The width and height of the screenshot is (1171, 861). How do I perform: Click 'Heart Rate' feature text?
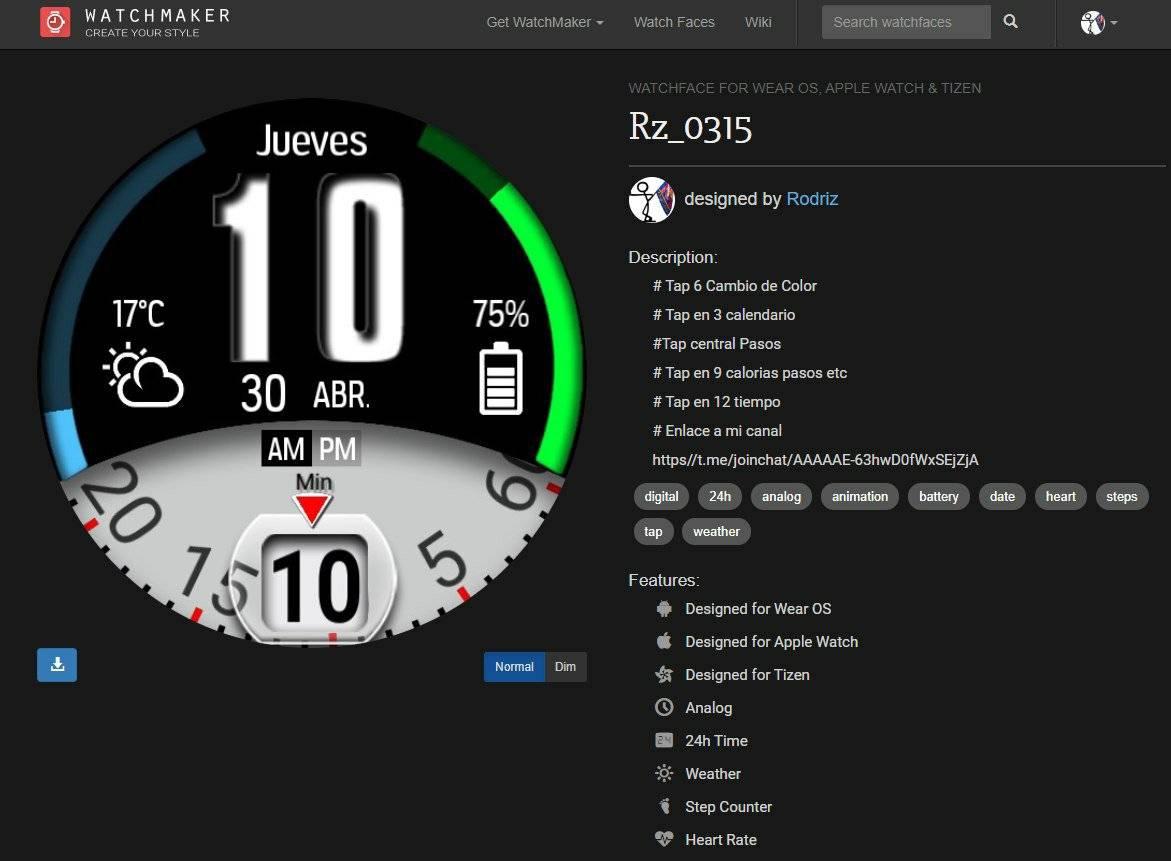721,839
